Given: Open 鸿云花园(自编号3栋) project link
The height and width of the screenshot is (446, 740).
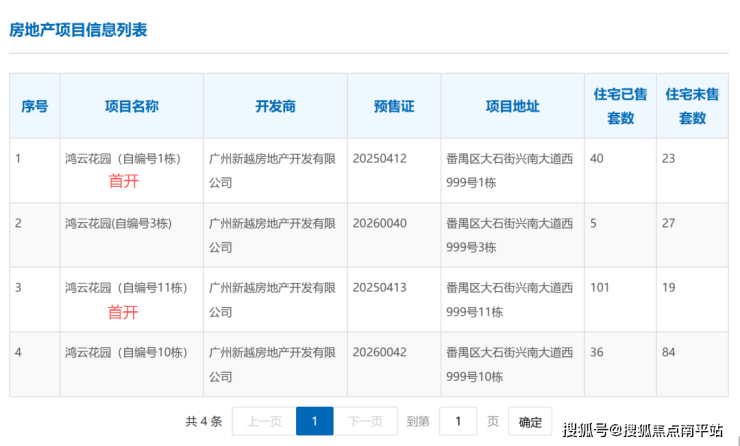Looking at the screenshot, I should pos(118,223).
